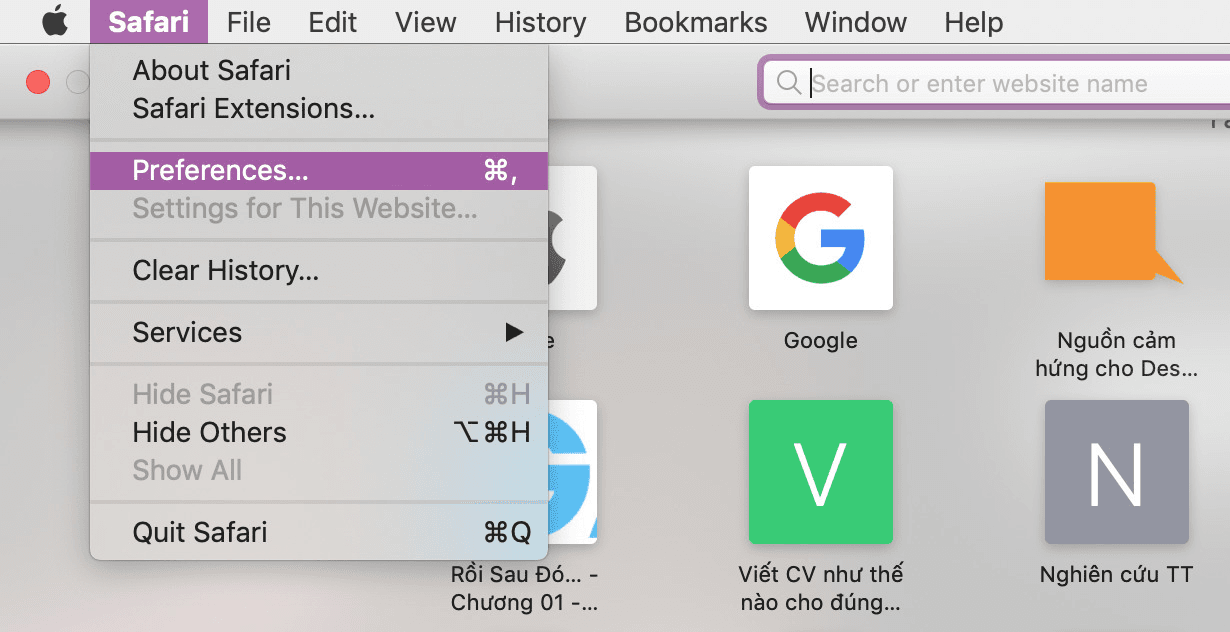Click the 'Nghiên cứu TT' label
The image size is (1230, 632).
tap(1117, 575)
